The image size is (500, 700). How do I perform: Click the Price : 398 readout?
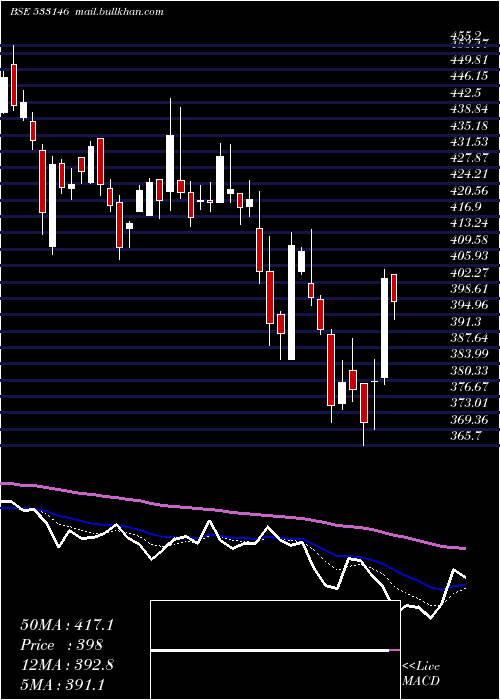(62, 645)
